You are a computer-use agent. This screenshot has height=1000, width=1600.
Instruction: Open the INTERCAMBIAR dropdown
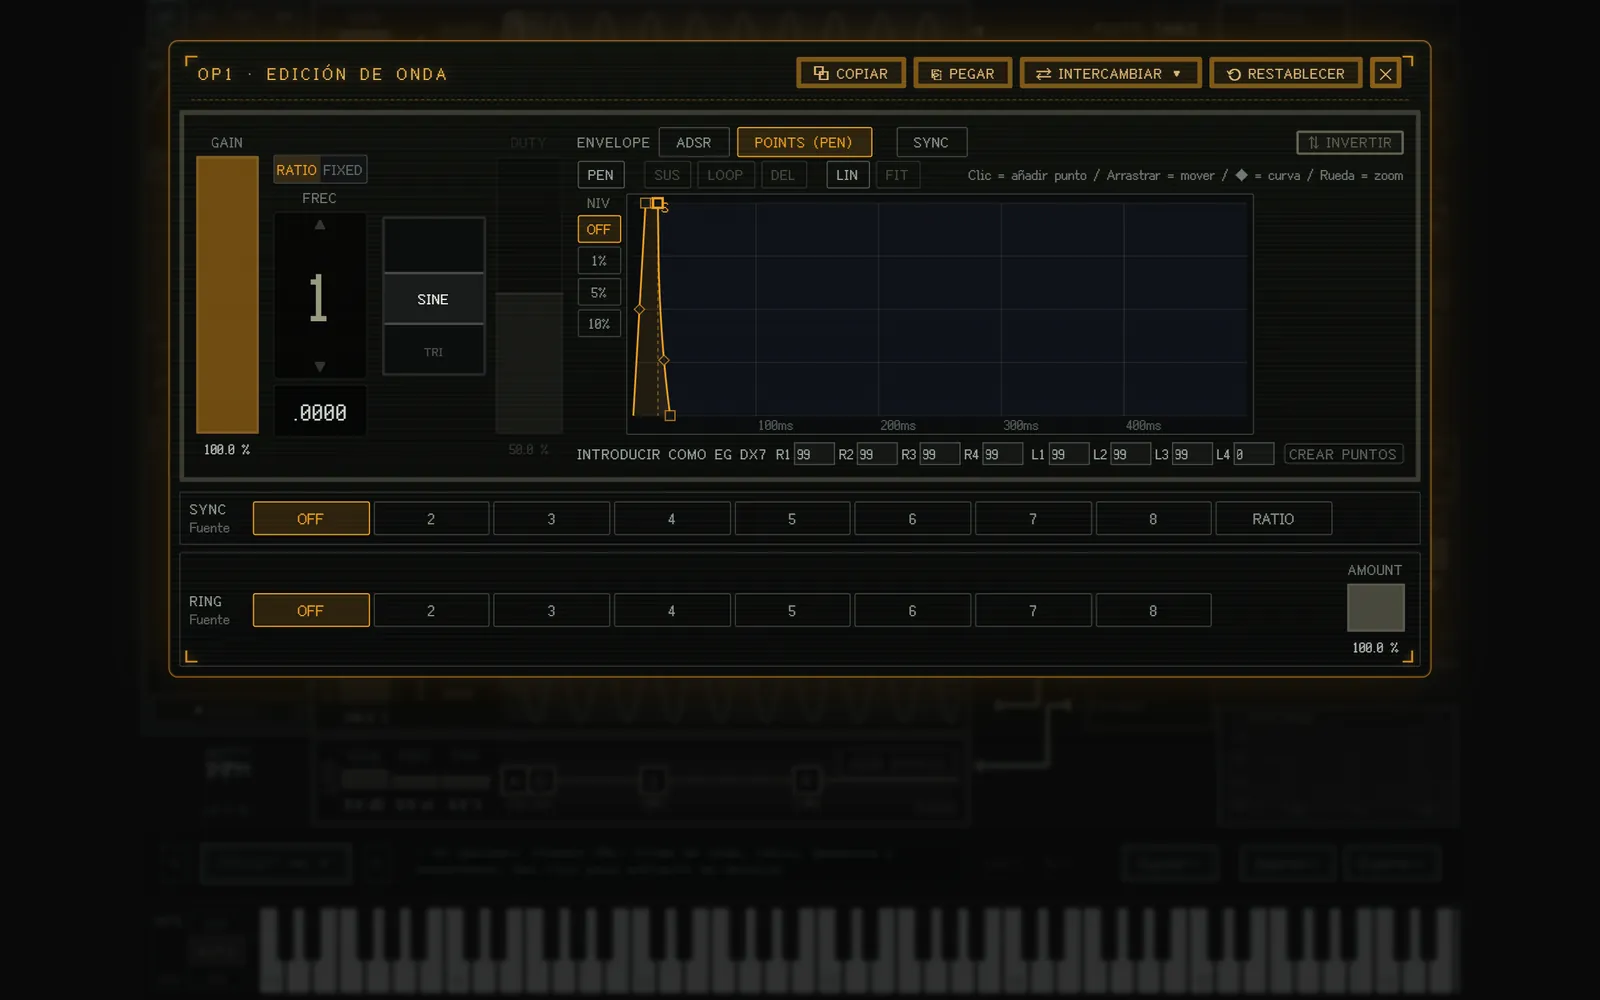[1110, 73]
